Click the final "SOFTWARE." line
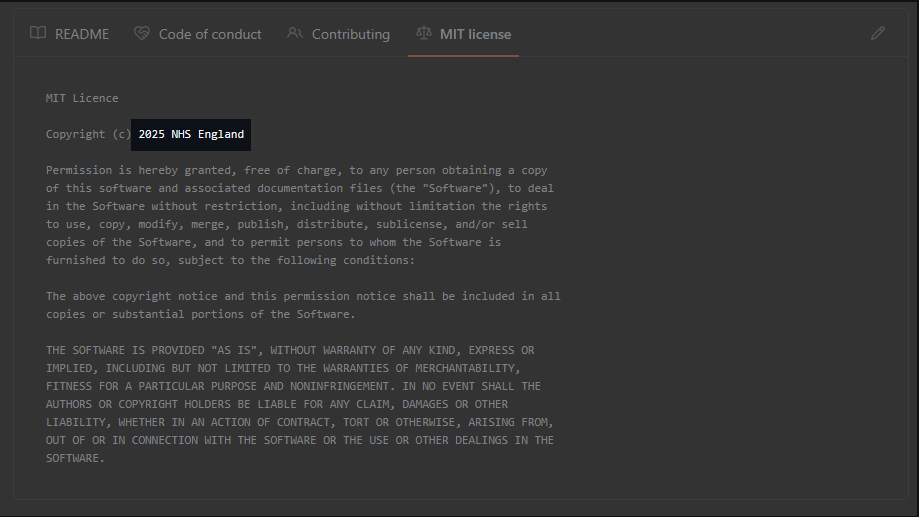The height and width of the screenshot is (517, 919). pyautogui.click(x=75, y=458)
